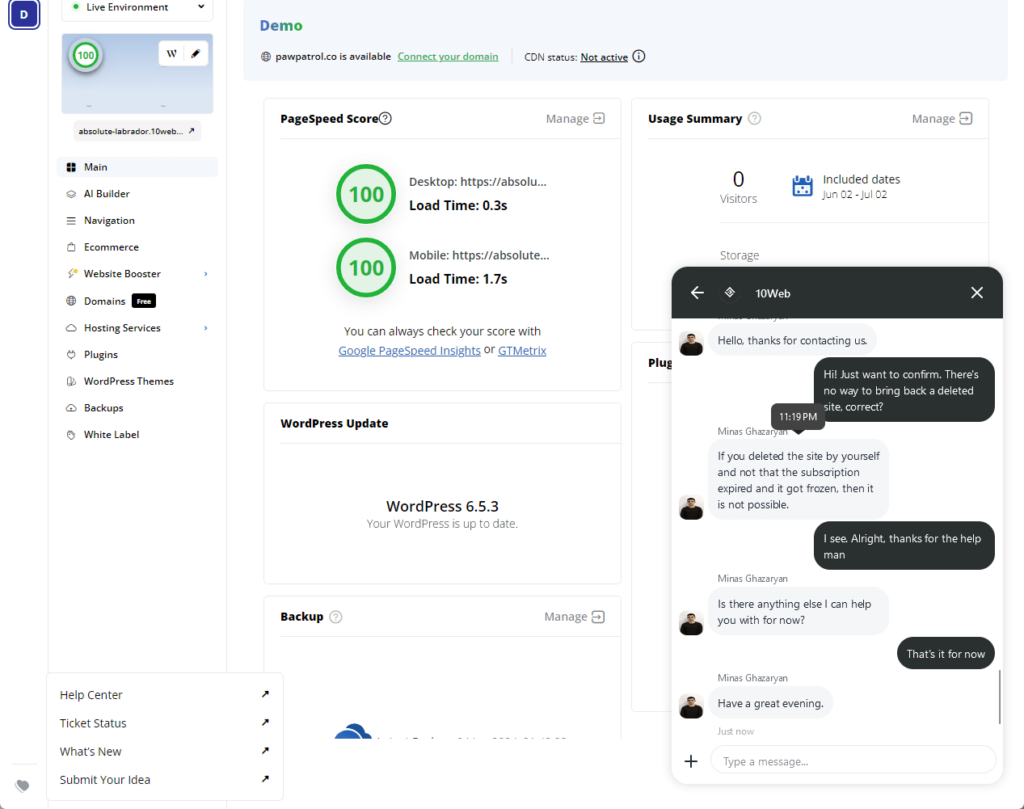Click the Plugins plug icon

pyautogui.click(x=71, y=355)
